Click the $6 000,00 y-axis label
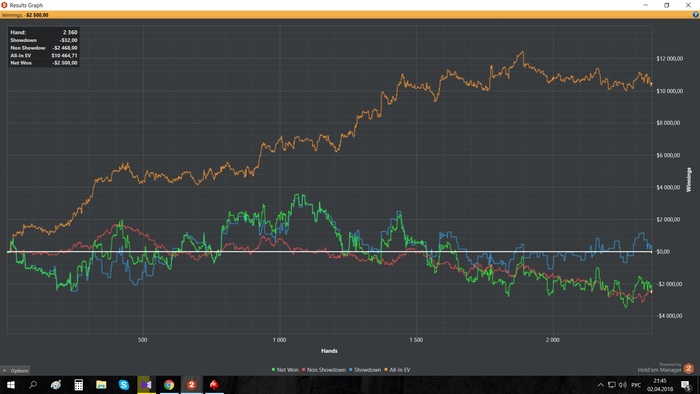The height and width of the screenshot is (394, 700). point(668,155)
